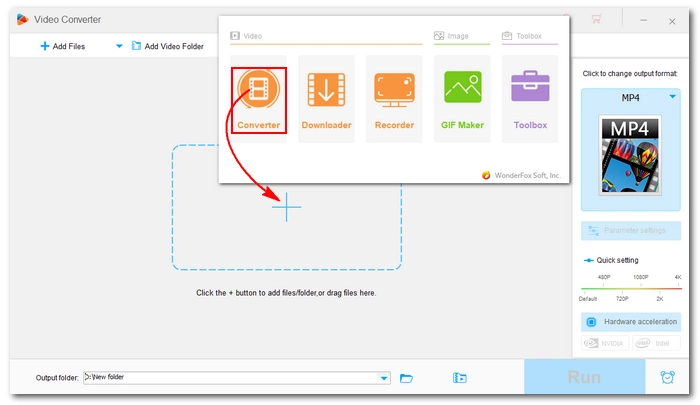Select 720P on the quick setting scale
Screen dimensions: 700x405
[x=622, y=299]
